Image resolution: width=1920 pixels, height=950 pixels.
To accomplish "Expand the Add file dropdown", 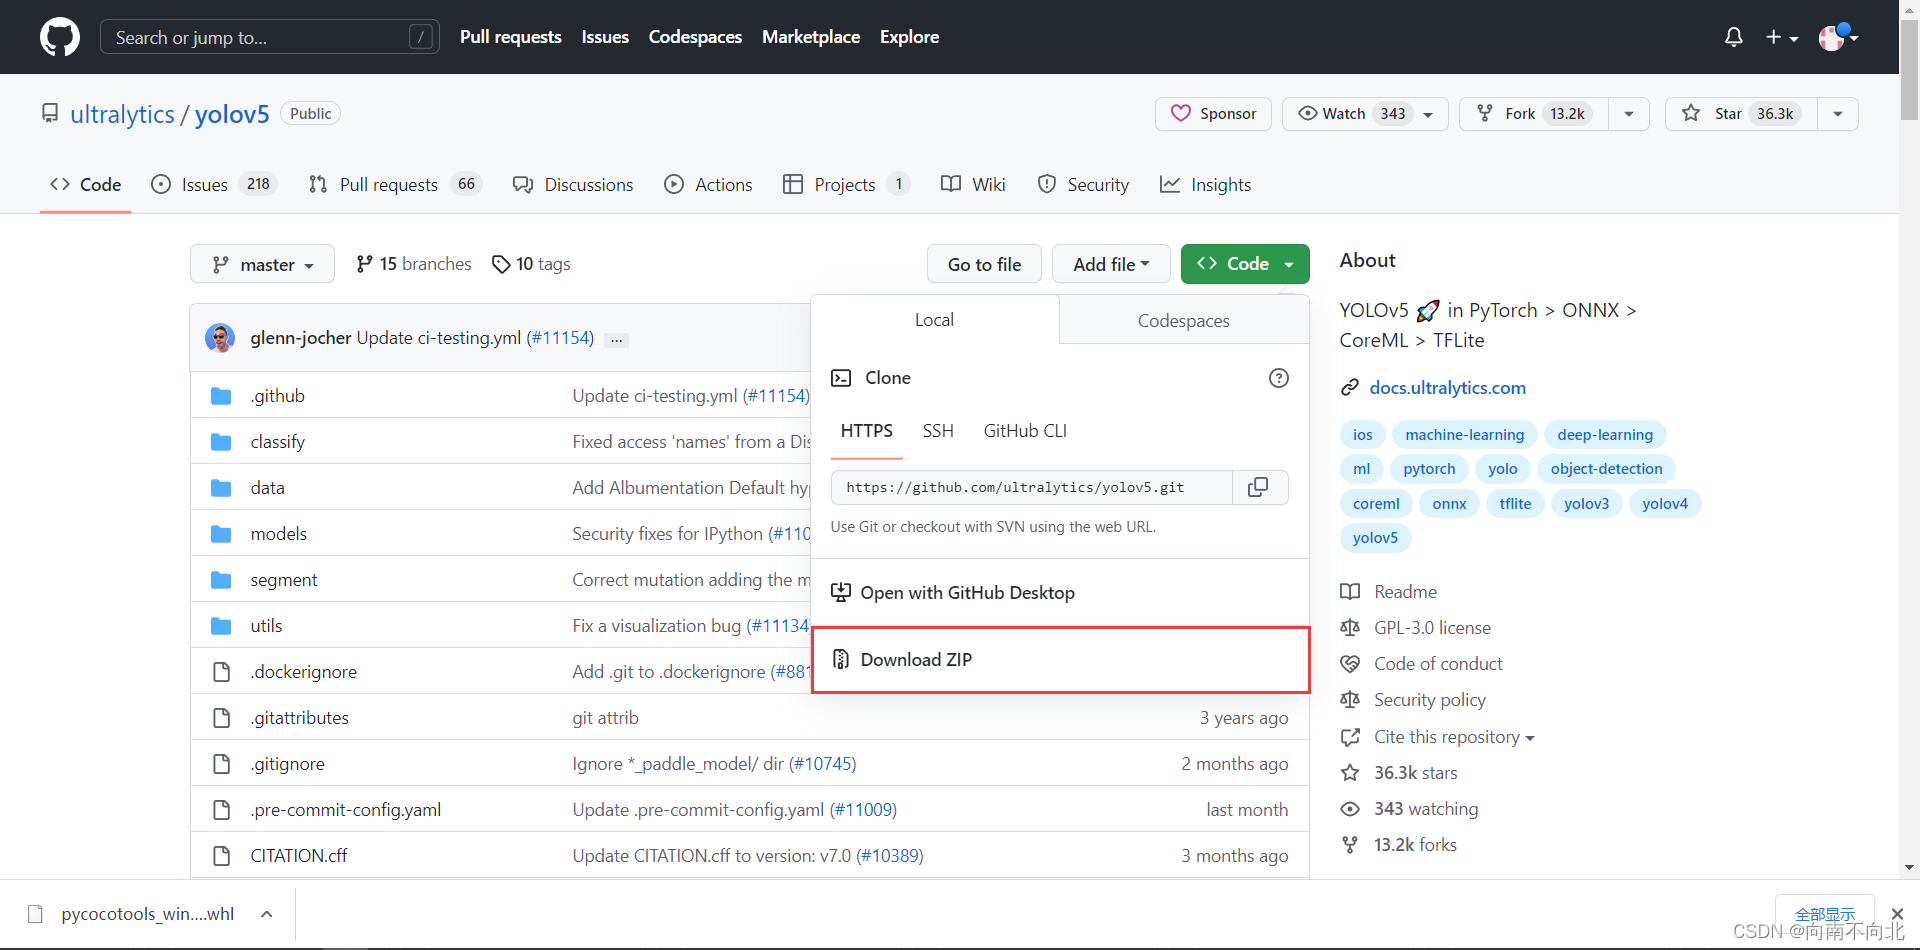I will point(1111,264).
